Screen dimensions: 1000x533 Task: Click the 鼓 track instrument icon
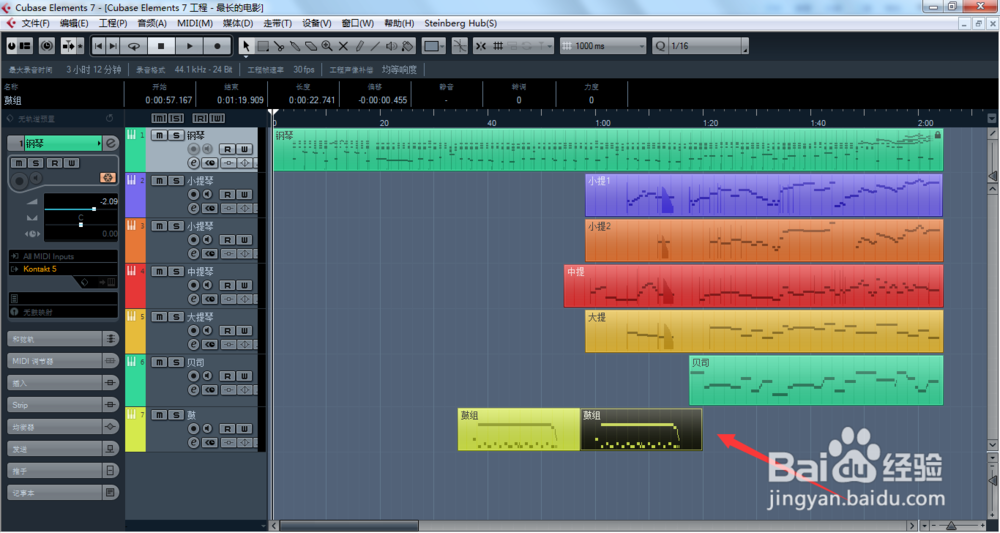point(131,414)
